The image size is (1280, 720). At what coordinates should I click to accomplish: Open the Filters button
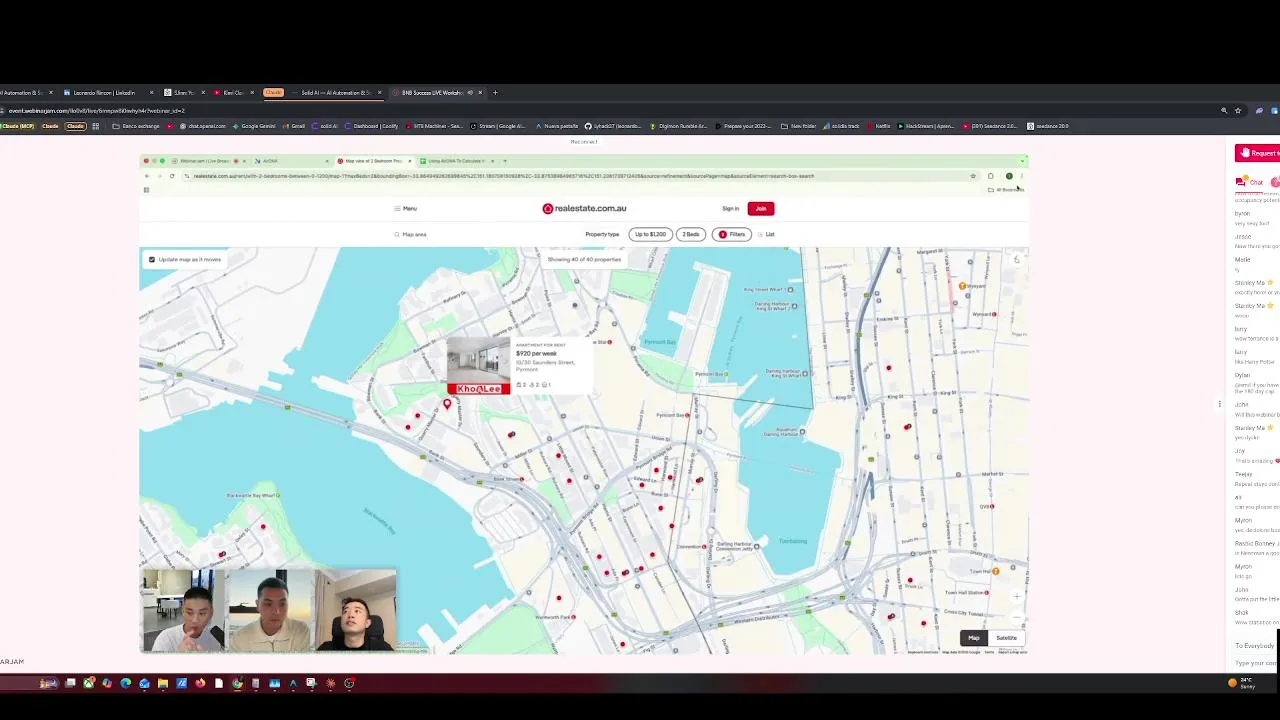(731, 234)
